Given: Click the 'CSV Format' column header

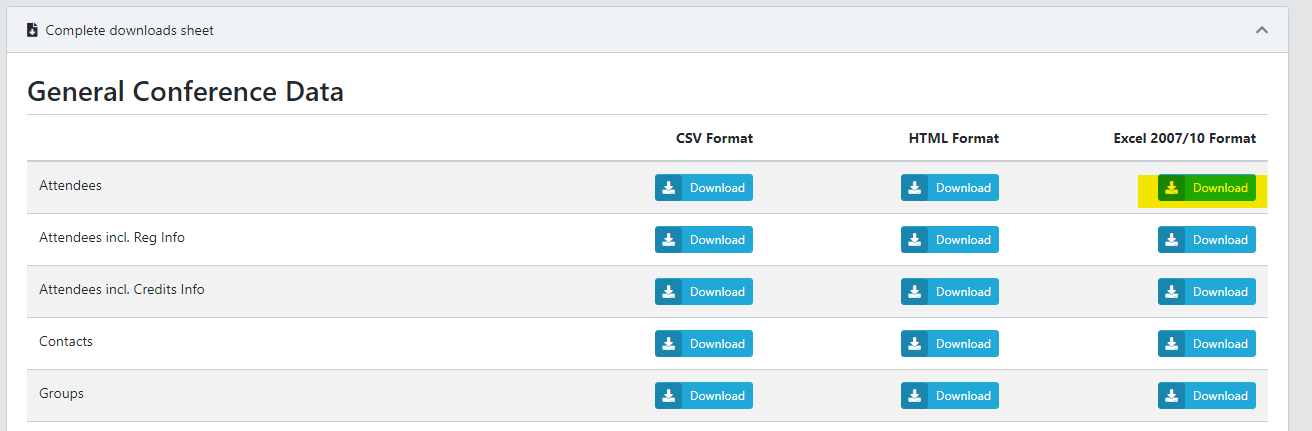Looking at the screenshot, I should [714, 138].
